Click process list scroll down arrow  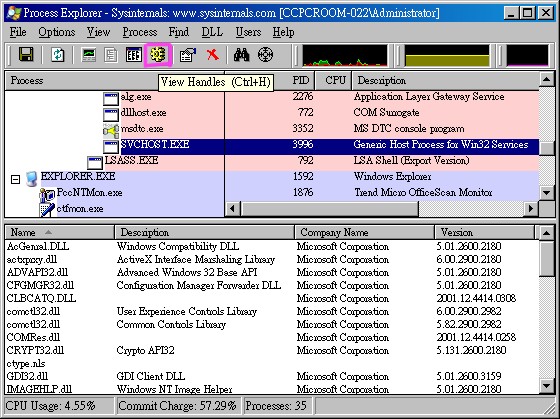(547, 193)
